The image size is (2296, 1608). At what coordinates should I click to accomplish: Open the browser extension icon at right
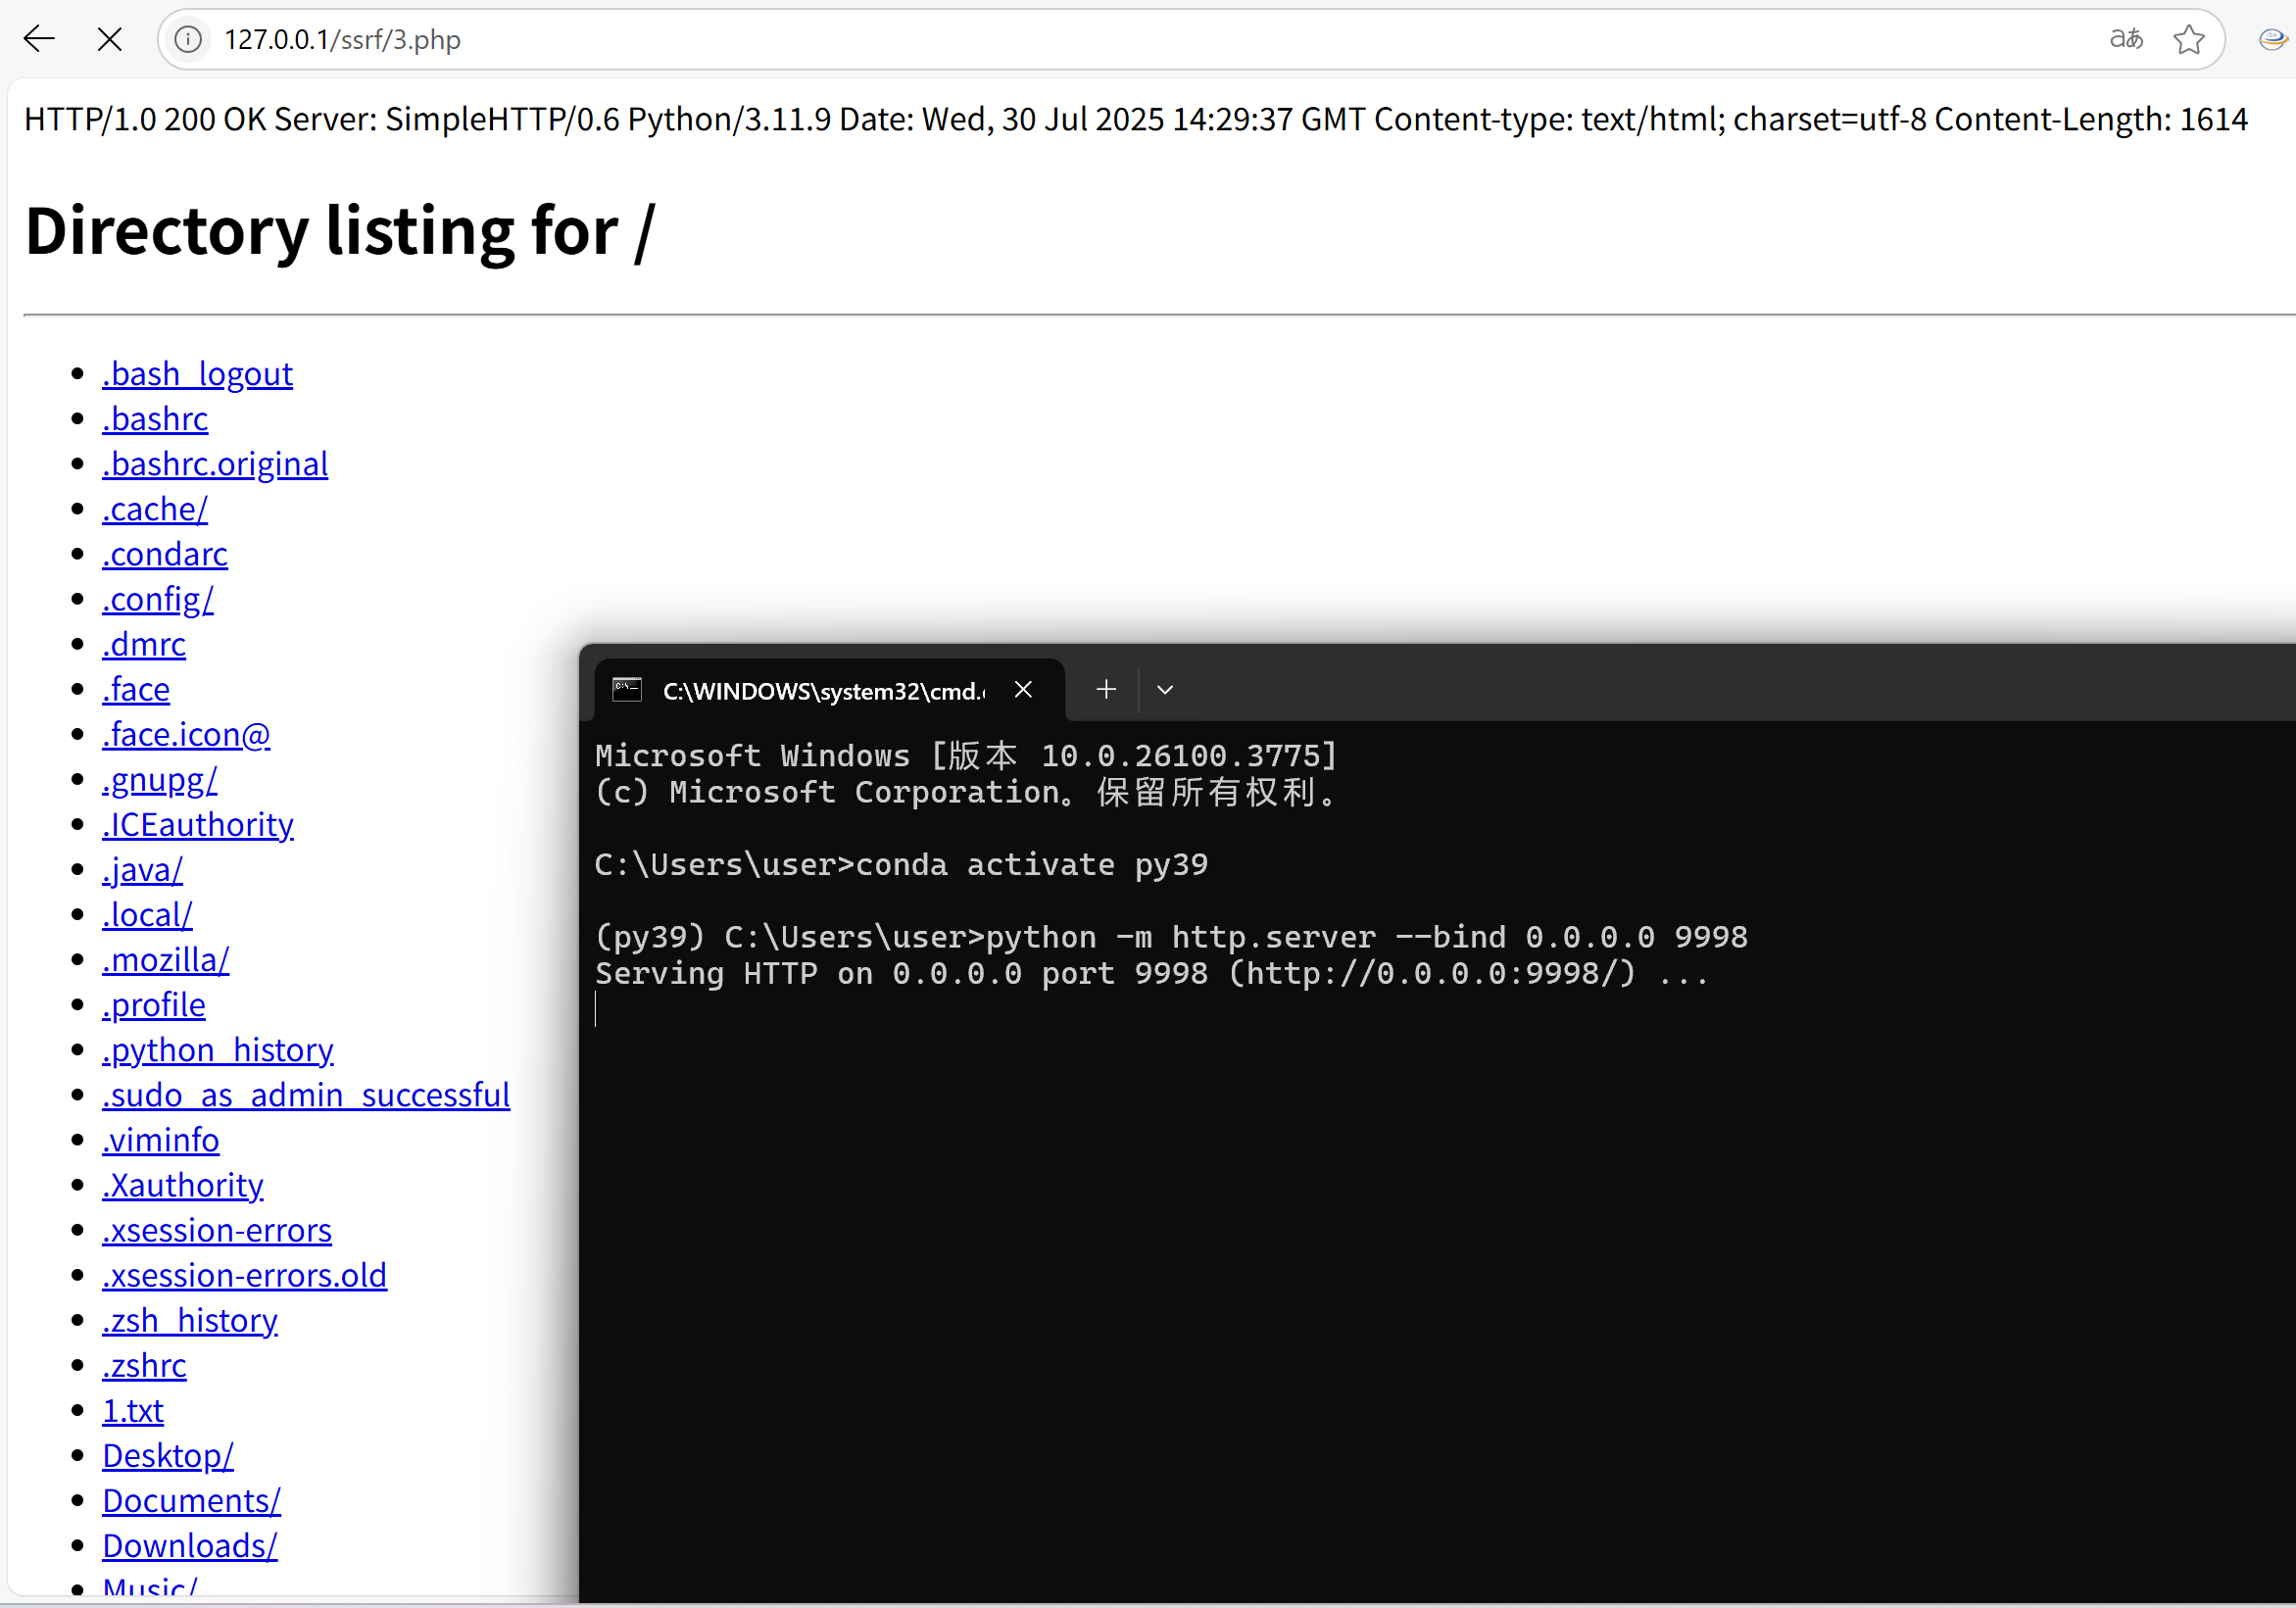point(2273,39)
